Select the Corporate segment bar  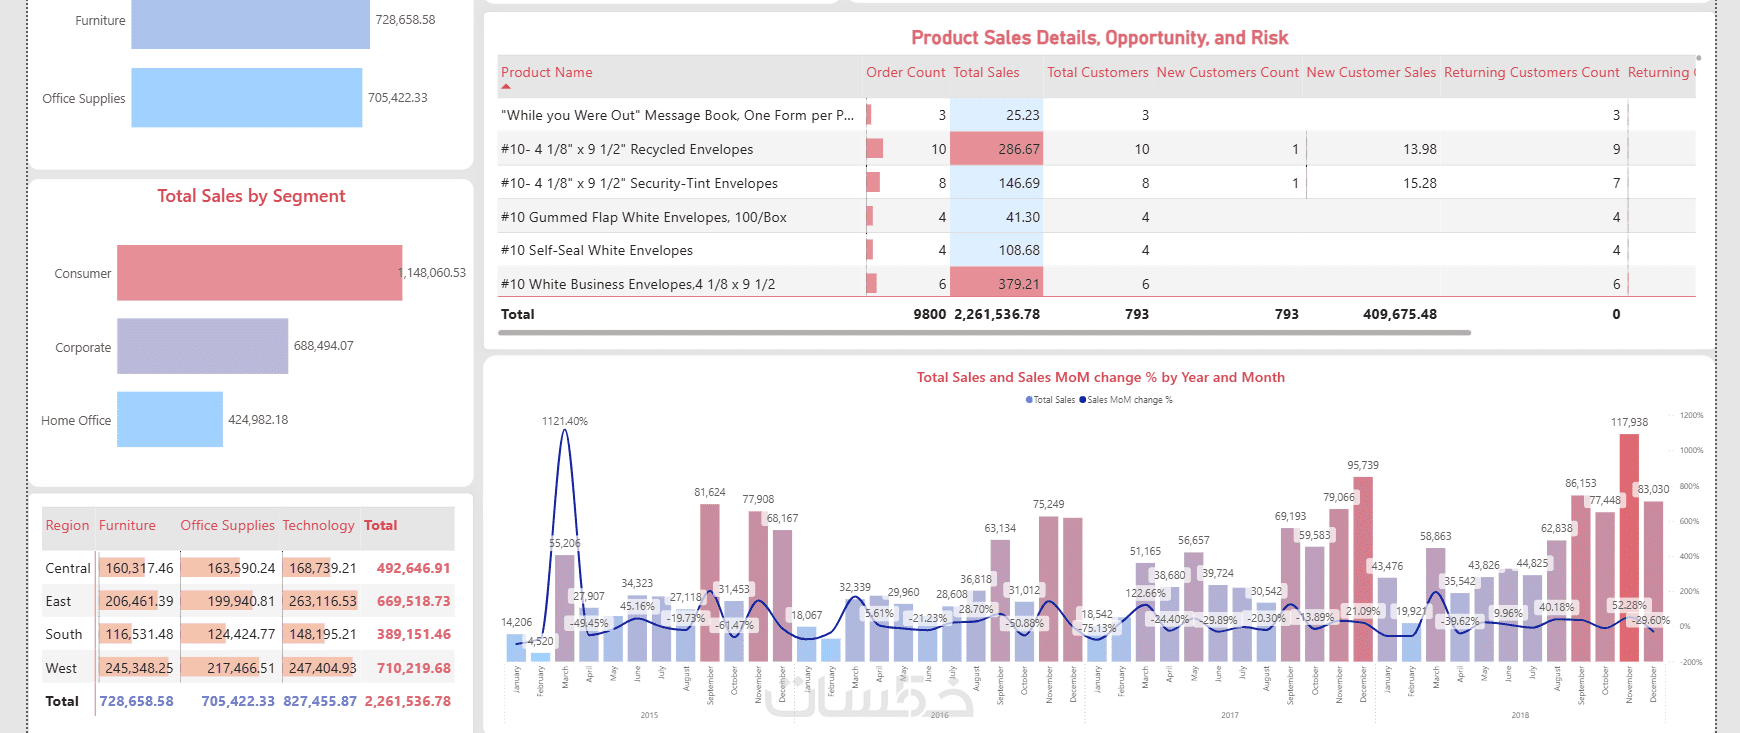pos(202,346)
